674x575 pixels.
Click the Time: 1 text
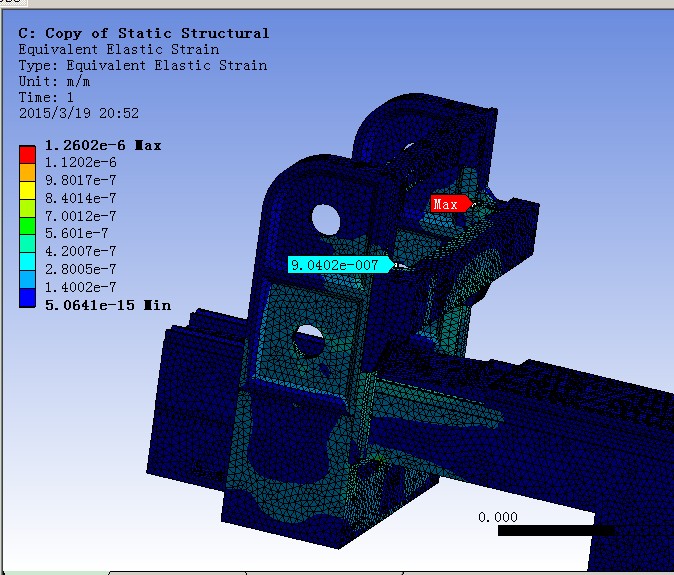tap(46, 97)
